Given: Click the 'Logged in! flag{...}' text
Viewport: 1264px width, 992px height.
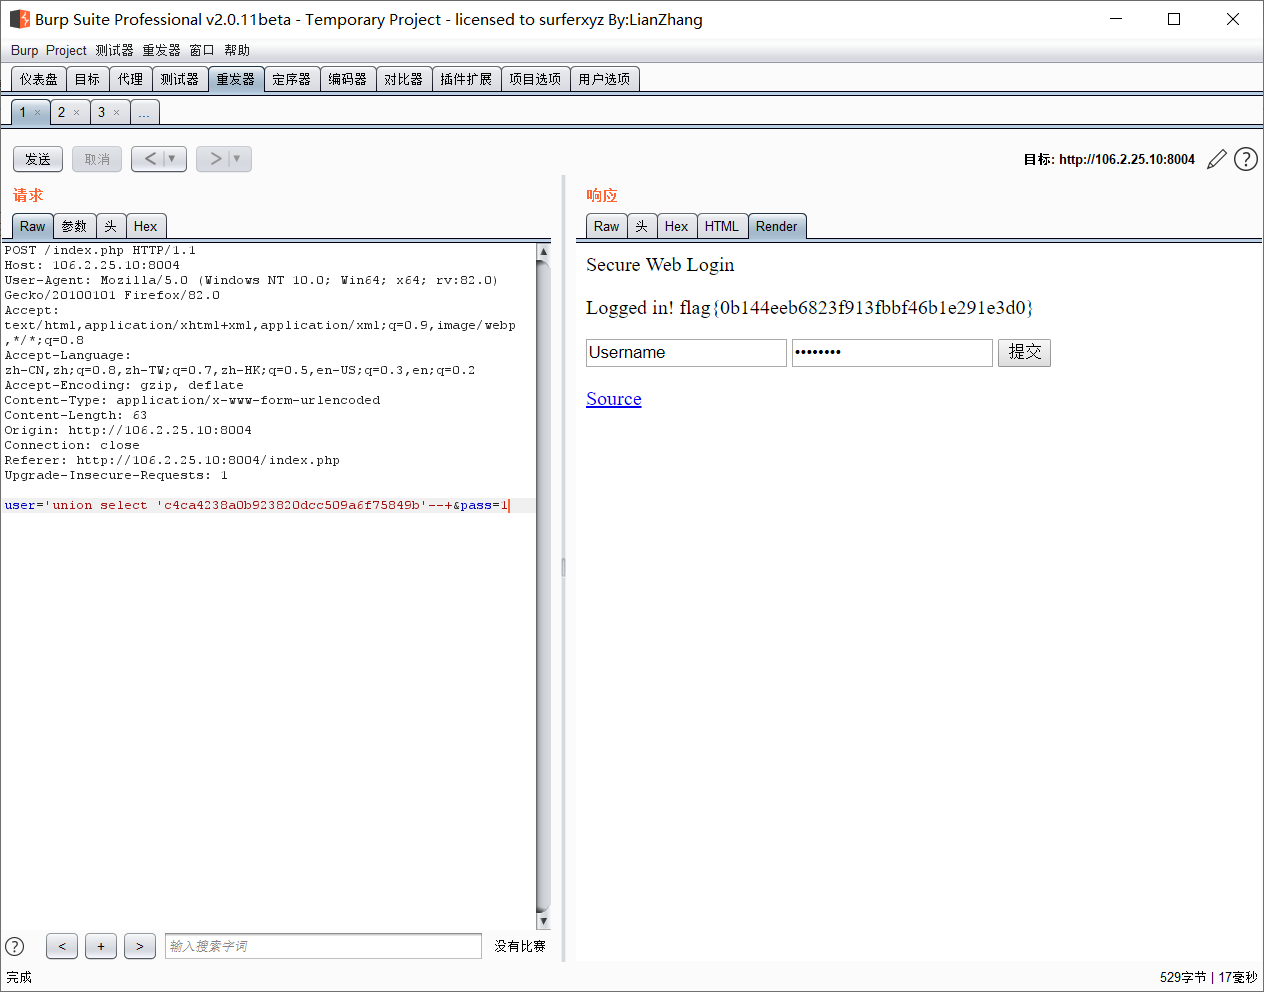Looking at the screenshot, I should (809, 308).
